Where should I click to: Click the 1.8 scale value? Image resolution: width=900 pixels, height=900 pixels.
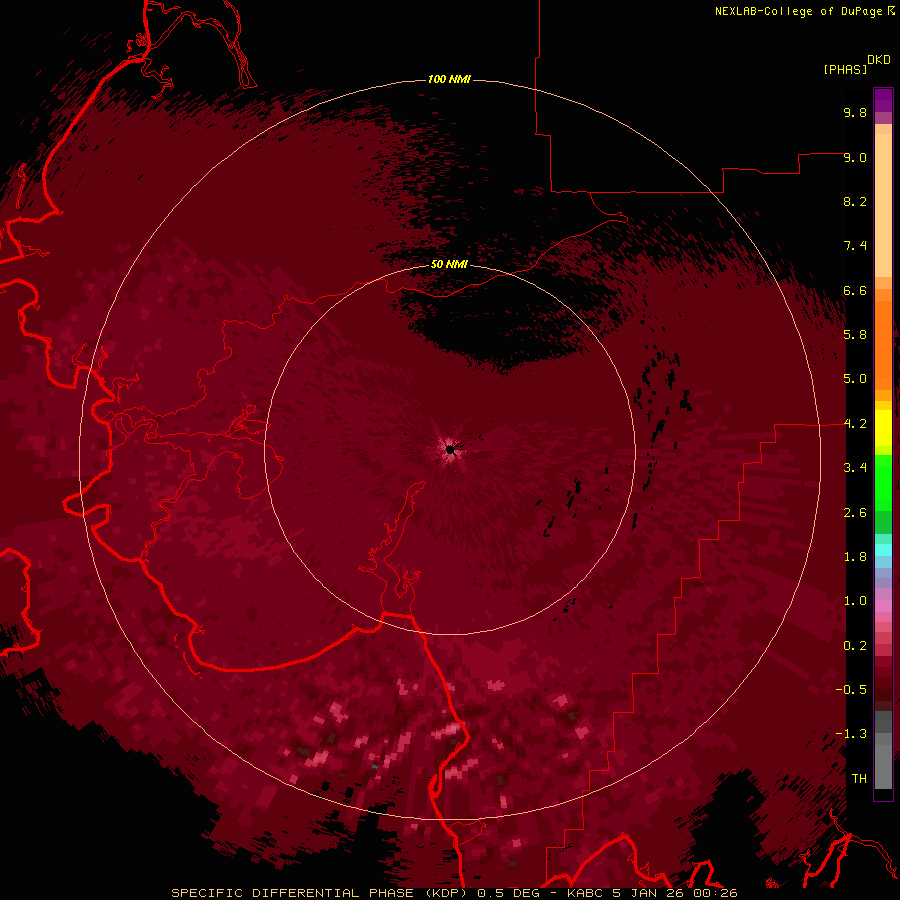[x=855, y=557]
